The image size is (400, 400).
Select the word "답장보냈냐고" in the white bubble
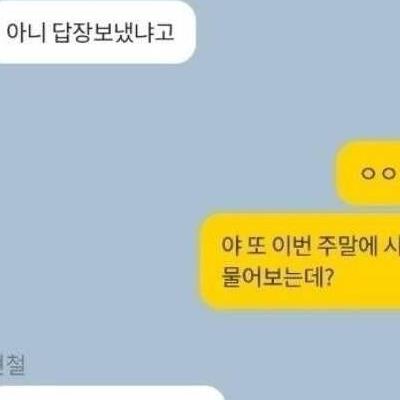[x=114, y=33]
